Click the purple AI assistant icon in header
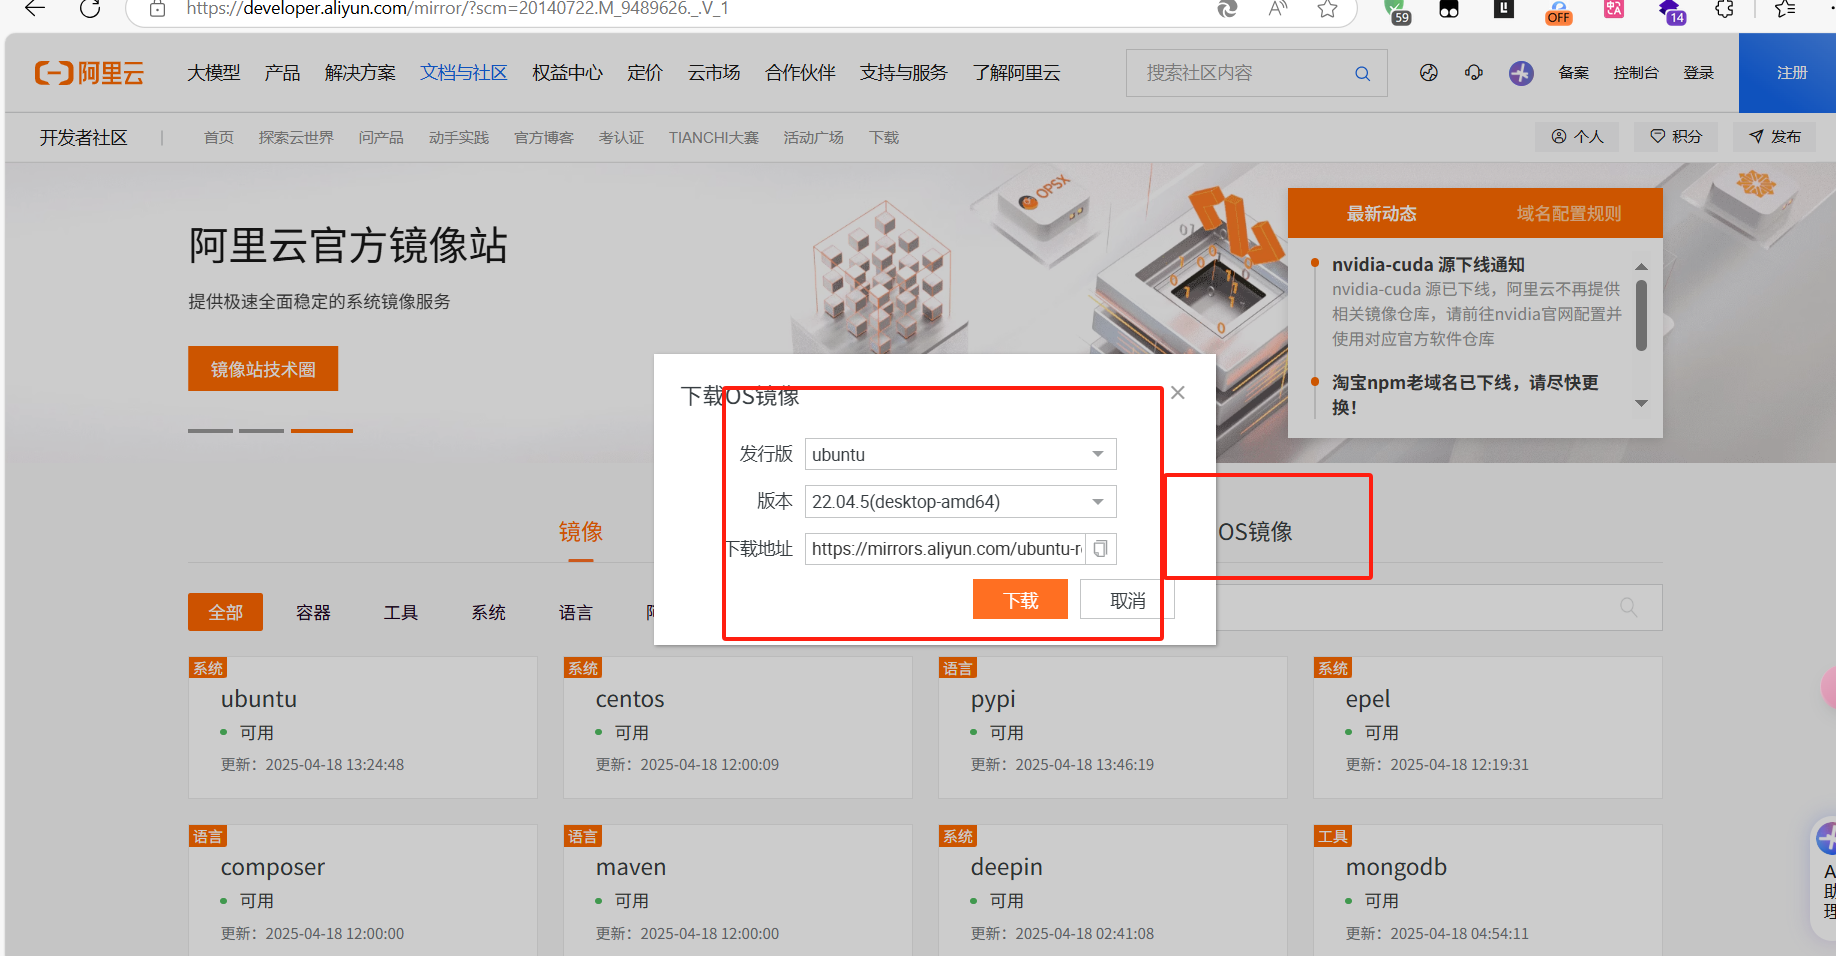 [1521, 73]
